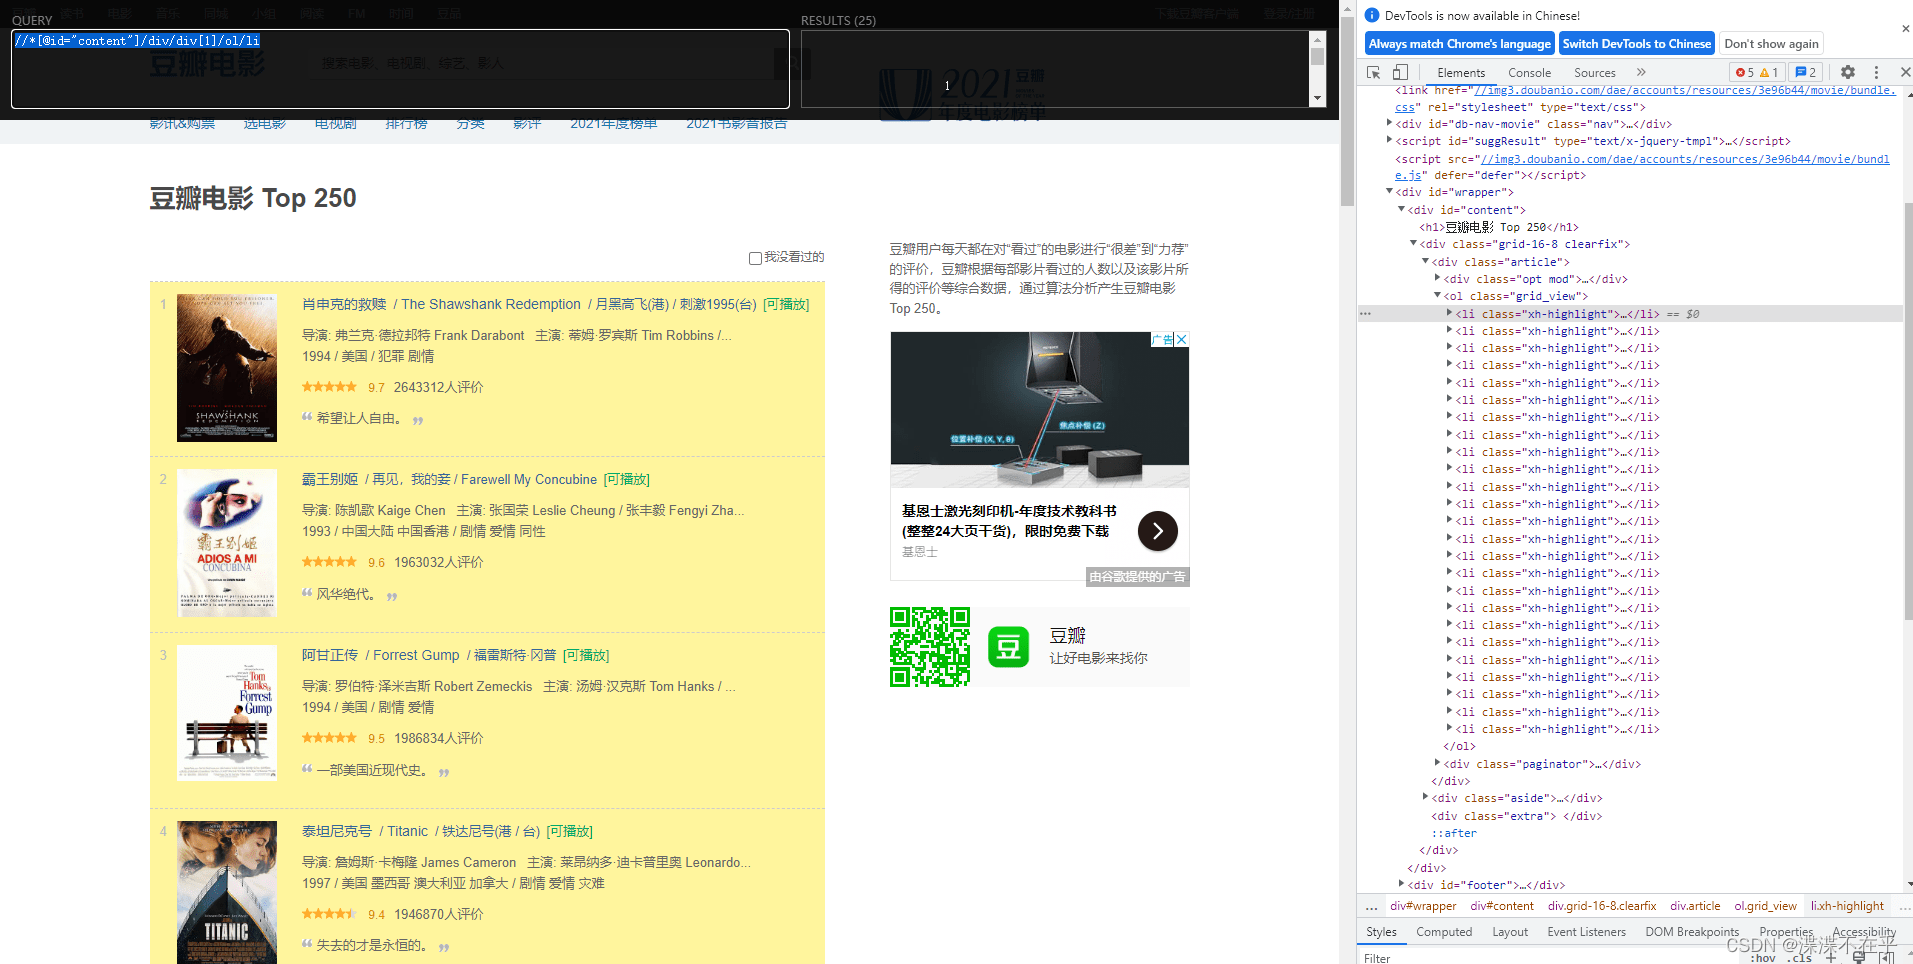Click Switch DevTools to Chinese button
Viewport: 1913px width, 964px height.
coord(1636,44)
